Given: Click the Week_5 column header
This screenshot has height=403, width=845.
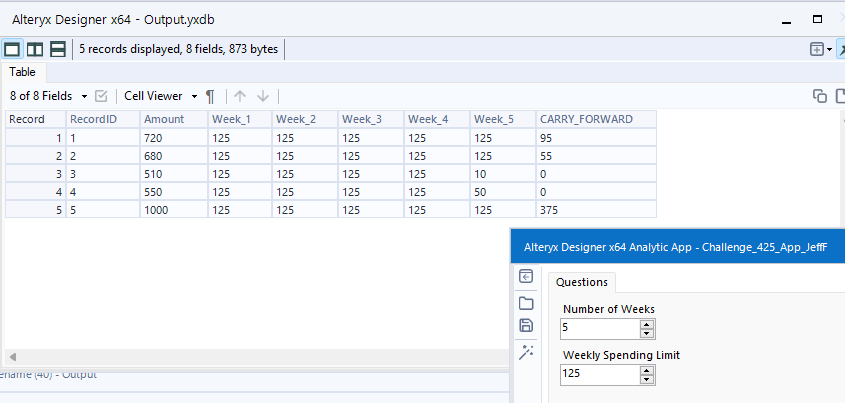Looking at the screenshot, I should (x=503, y=119).
